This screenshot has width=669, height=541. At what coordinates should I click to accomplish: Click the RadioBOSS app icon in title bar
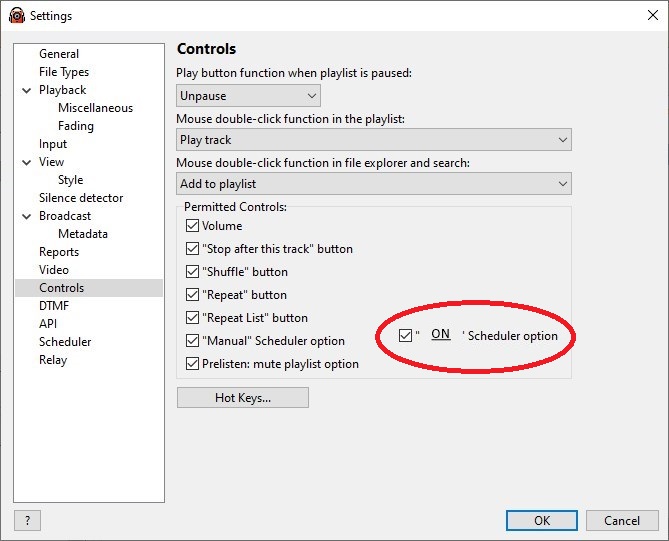pos(17,15)
